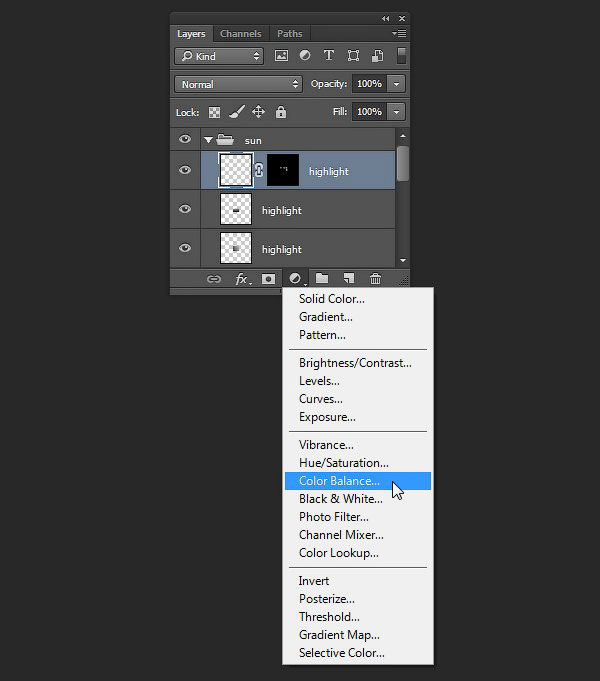Image resolution: width=600 pixels, height=681 pixels.
Task: Click the Opacity 100% field
Action: click(x=369, y=84)
